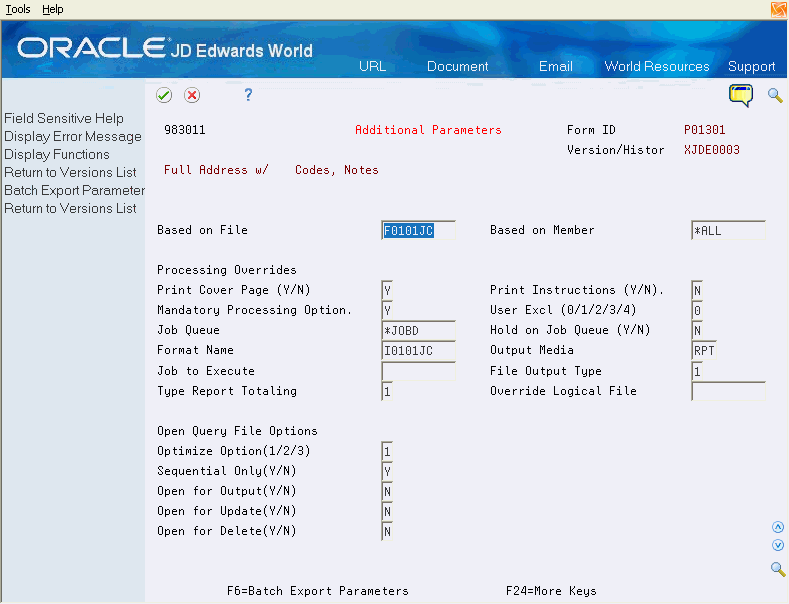Screen dimensions: 789x604
Task: Open the Support header link
Action: click(x=751, y=66)
